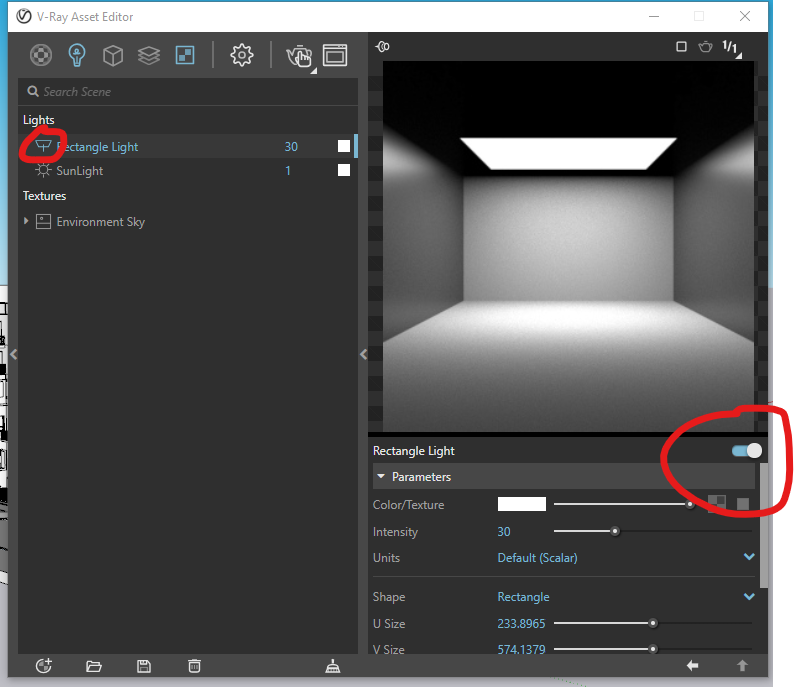The height and width of the screenshot is (687, 795).
Task: Click the Color/Texture white color swatch
Action: pyautogui.click(x=521, y=504)
